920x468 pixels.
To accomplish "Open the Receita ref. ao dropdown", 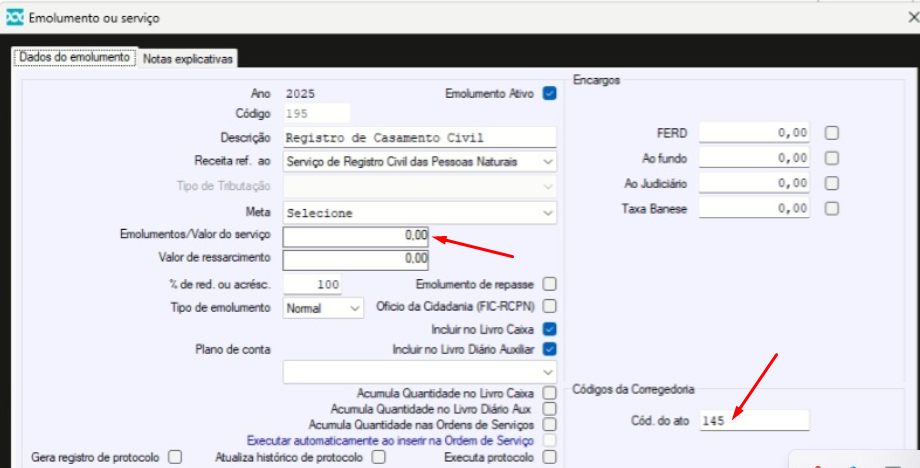I will click(420, 162).
